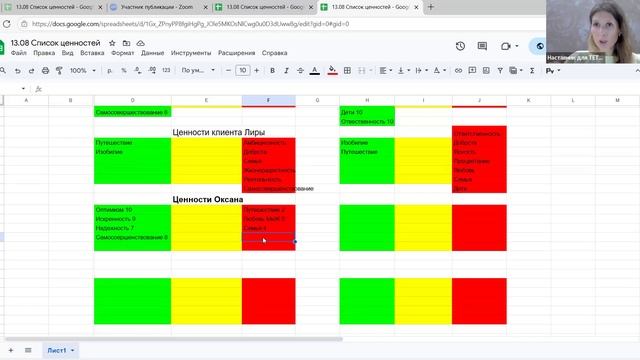Select the paint format tool
Image resolution: width=640 pixels, height=360 pixels.
(x=59, y=71)
